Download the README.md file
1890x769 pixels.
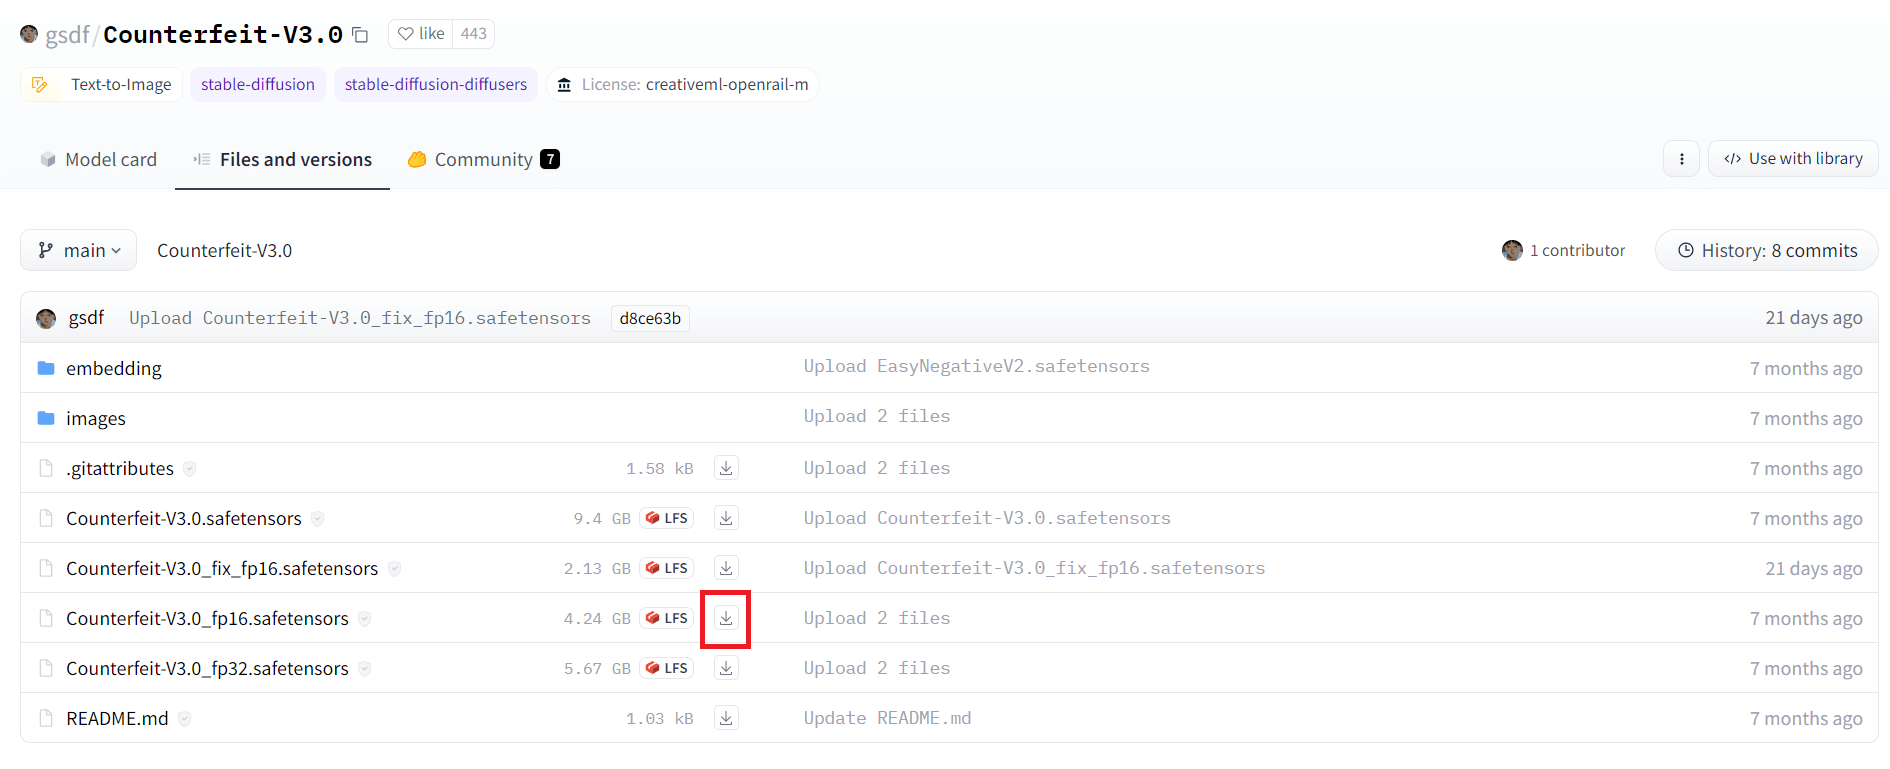(726, 718)
